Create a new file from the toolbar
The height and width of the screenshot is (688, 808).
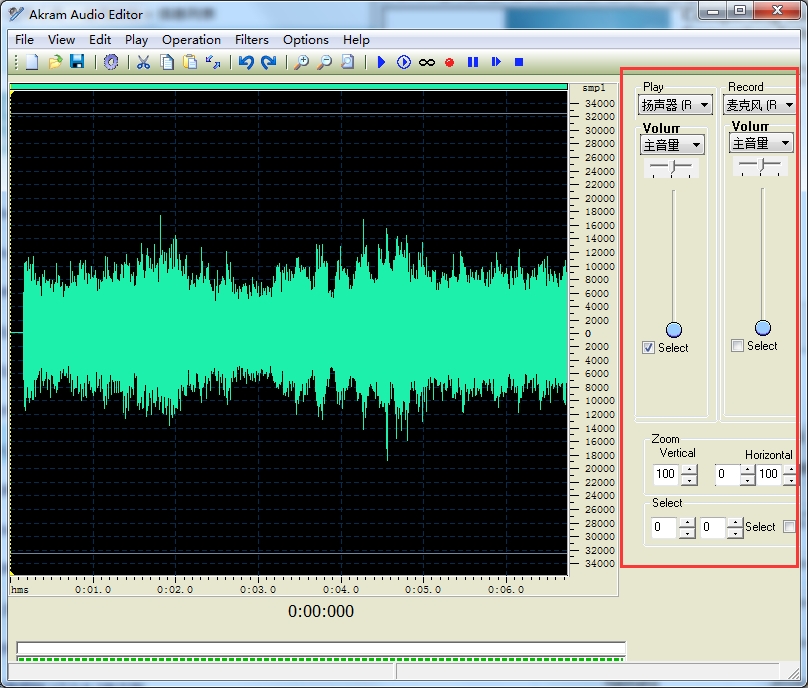point(32,62)
